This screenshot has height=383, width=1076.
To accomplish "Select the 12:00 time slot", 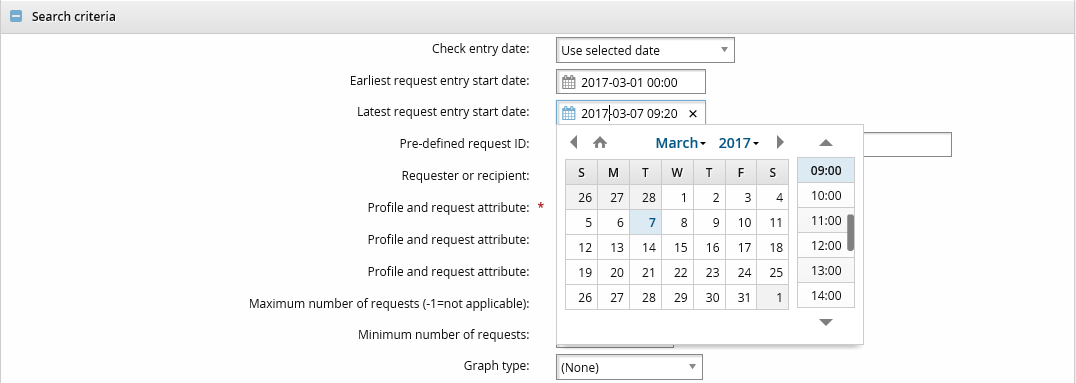I will (x=826, y=245).
